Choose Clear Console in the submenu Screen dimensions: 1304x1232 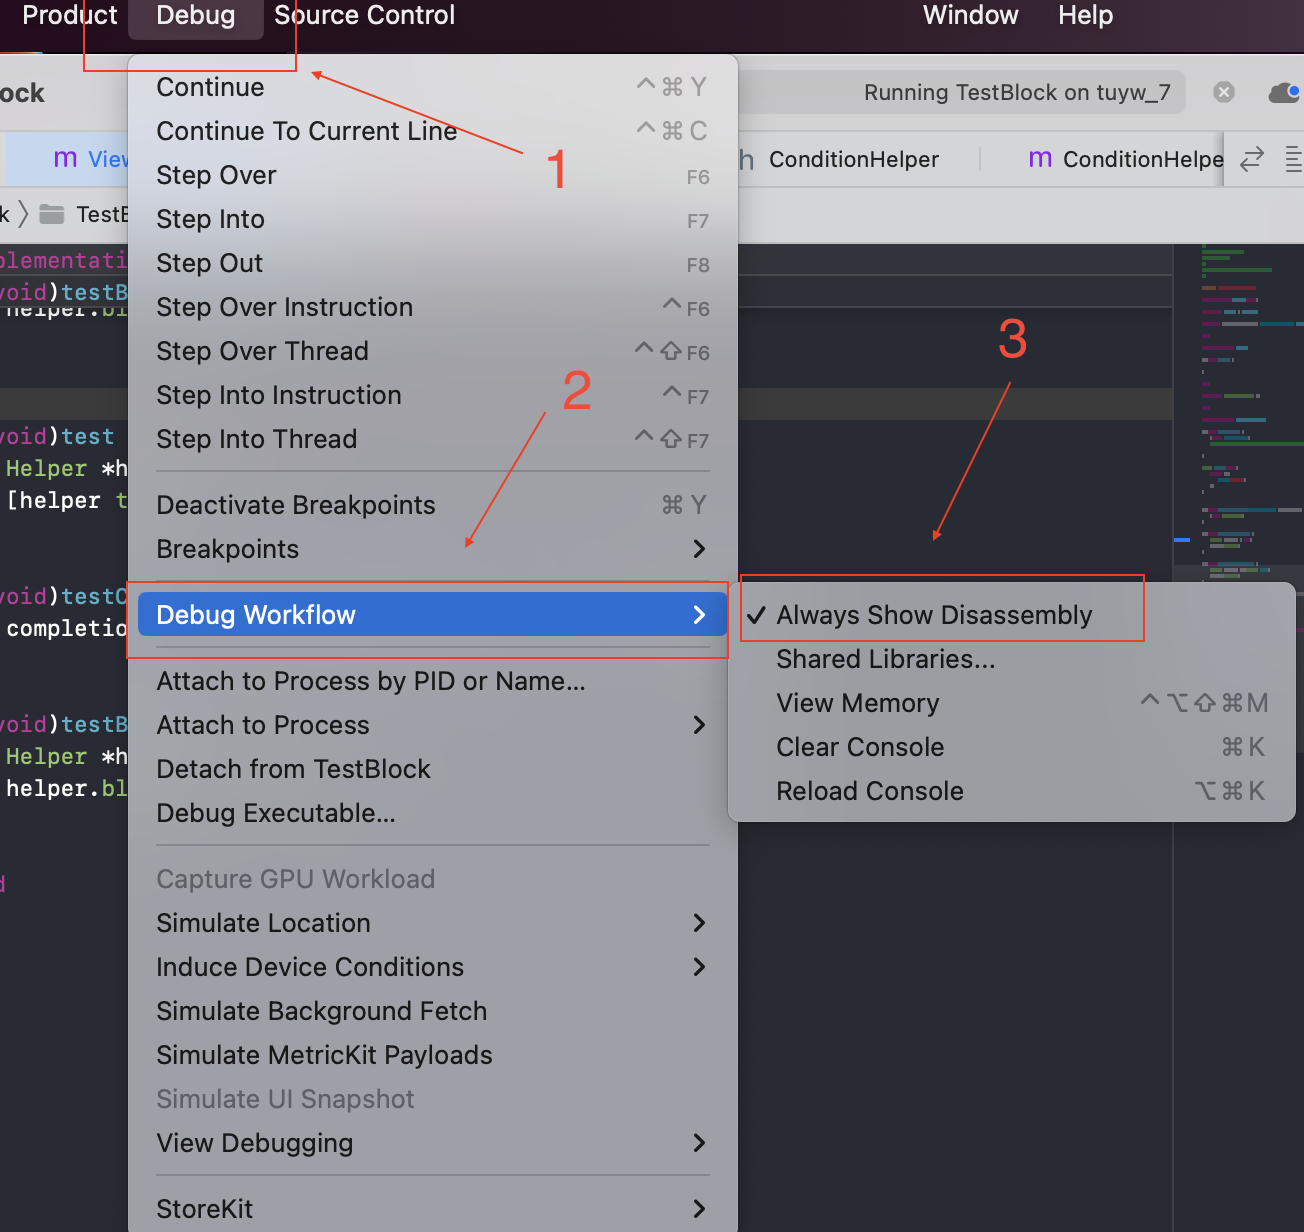click(860, 747)
